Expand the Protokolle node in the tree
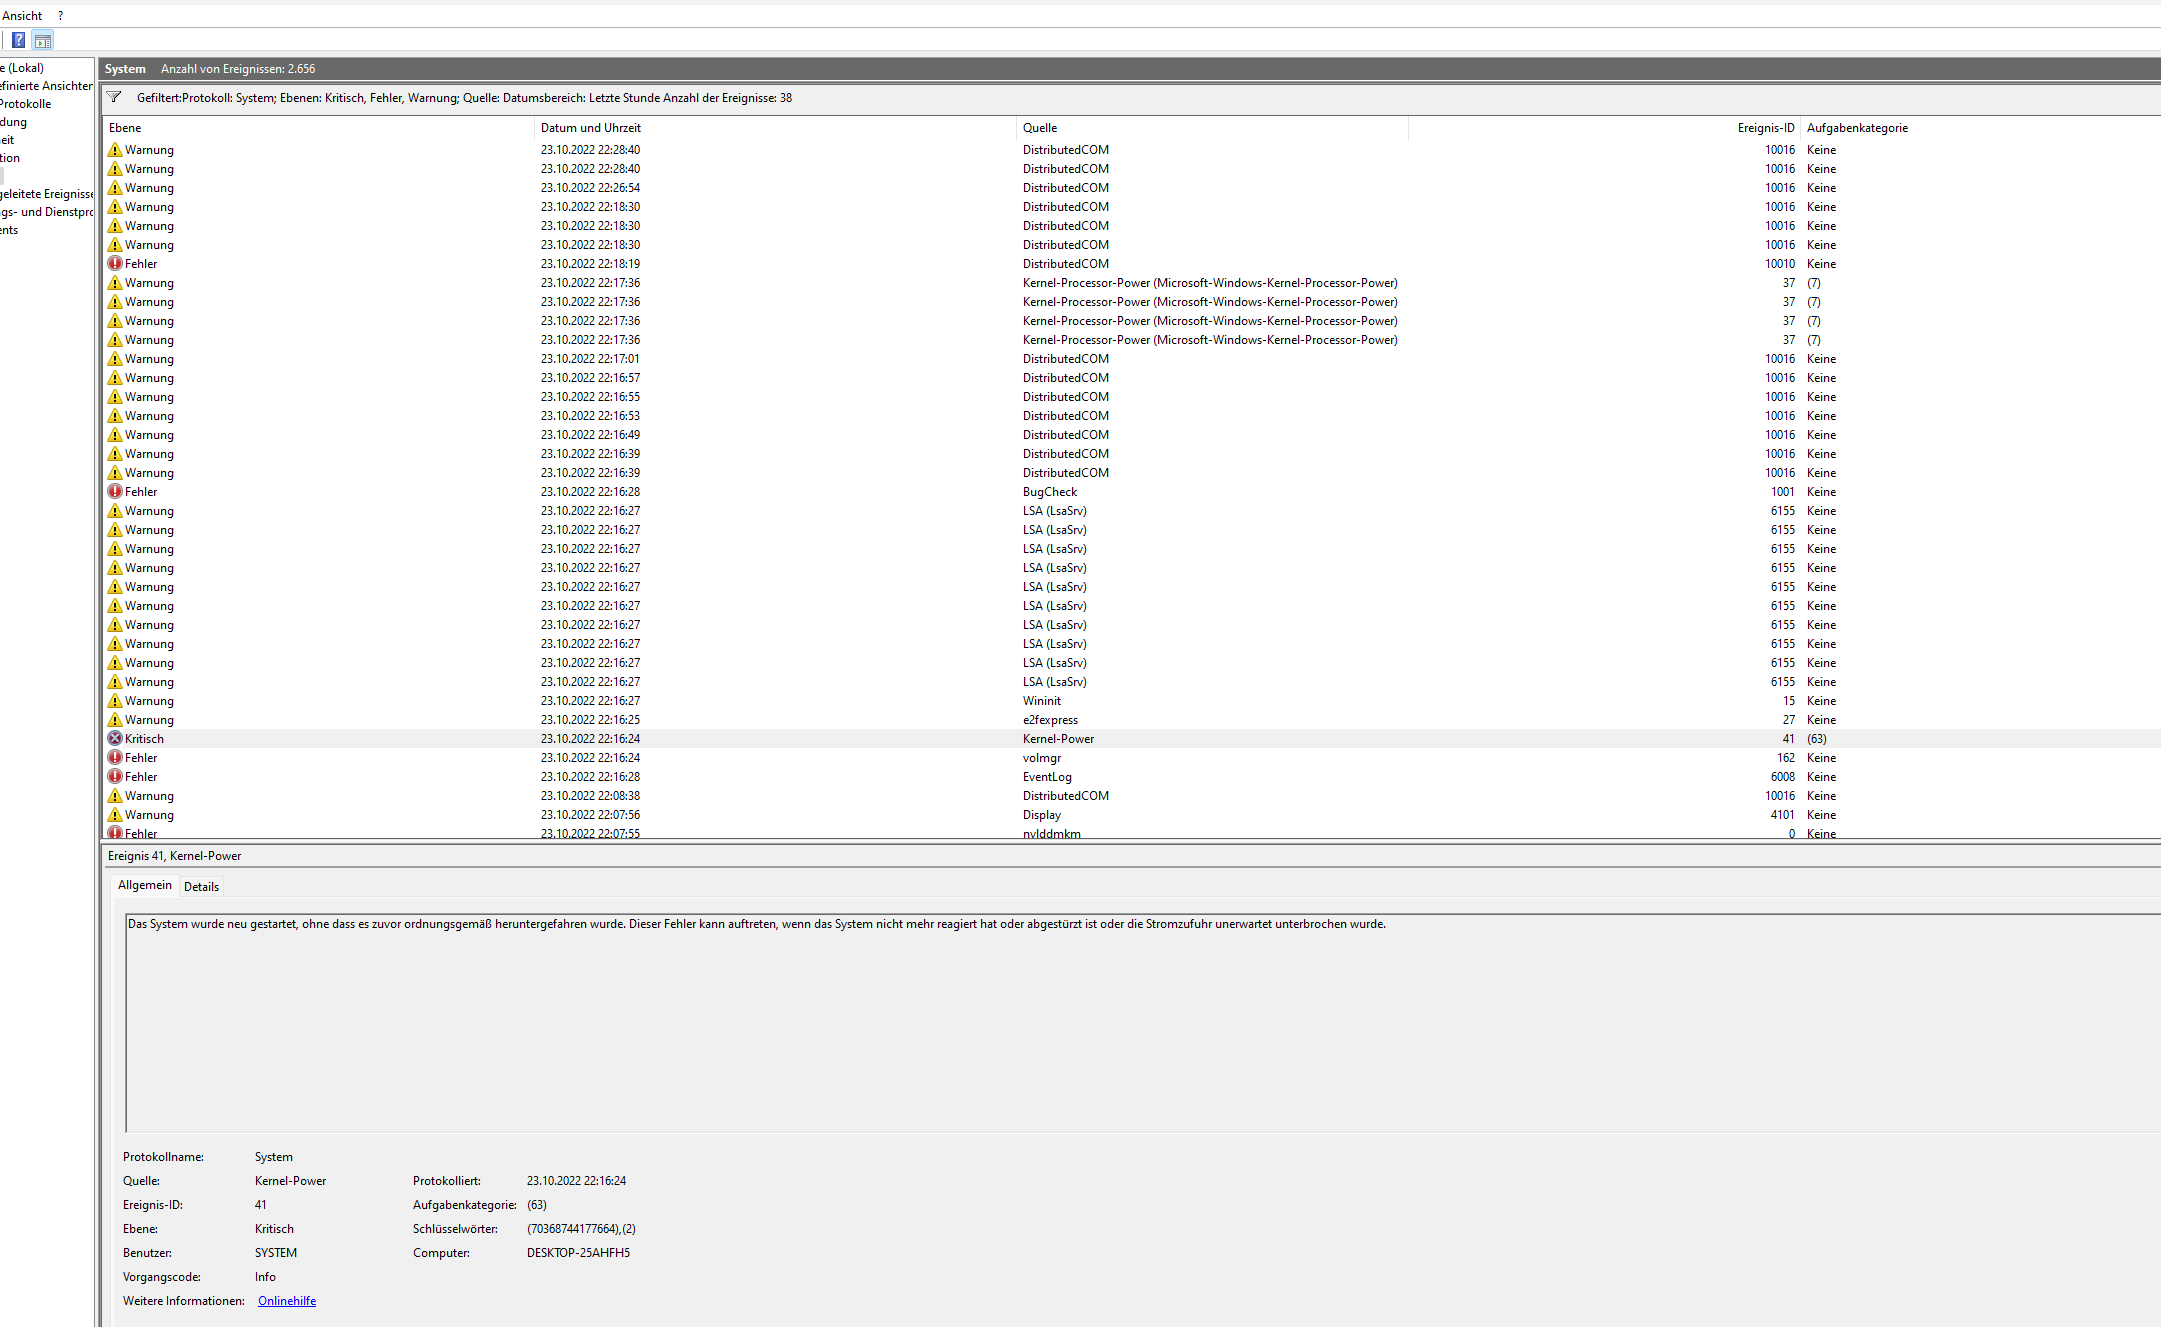 coord(26,103)
